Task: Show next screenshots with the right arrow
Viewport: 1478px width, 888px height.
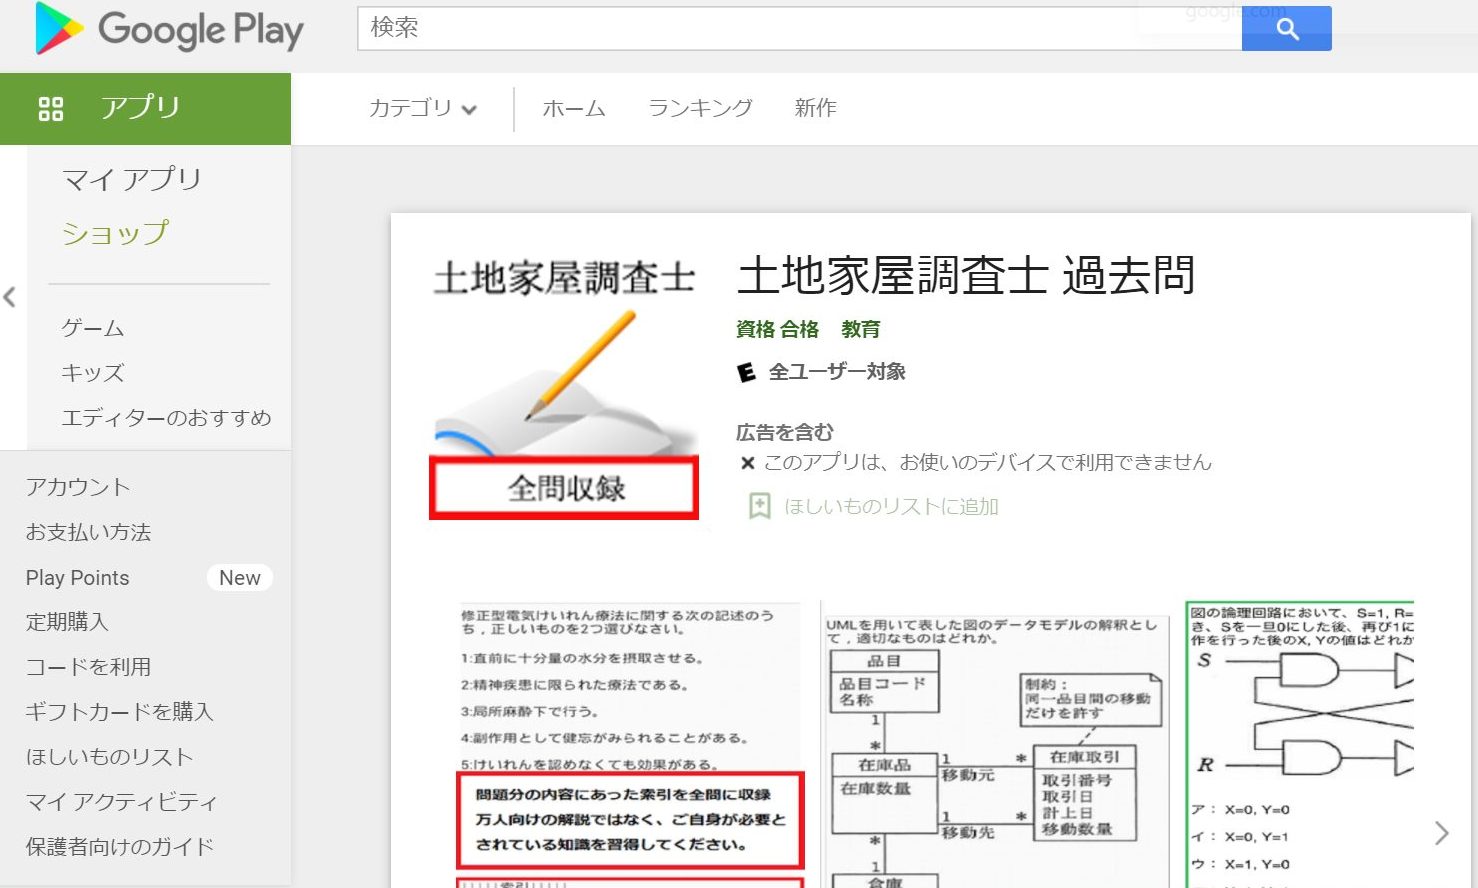Action: coord(1441,833)
